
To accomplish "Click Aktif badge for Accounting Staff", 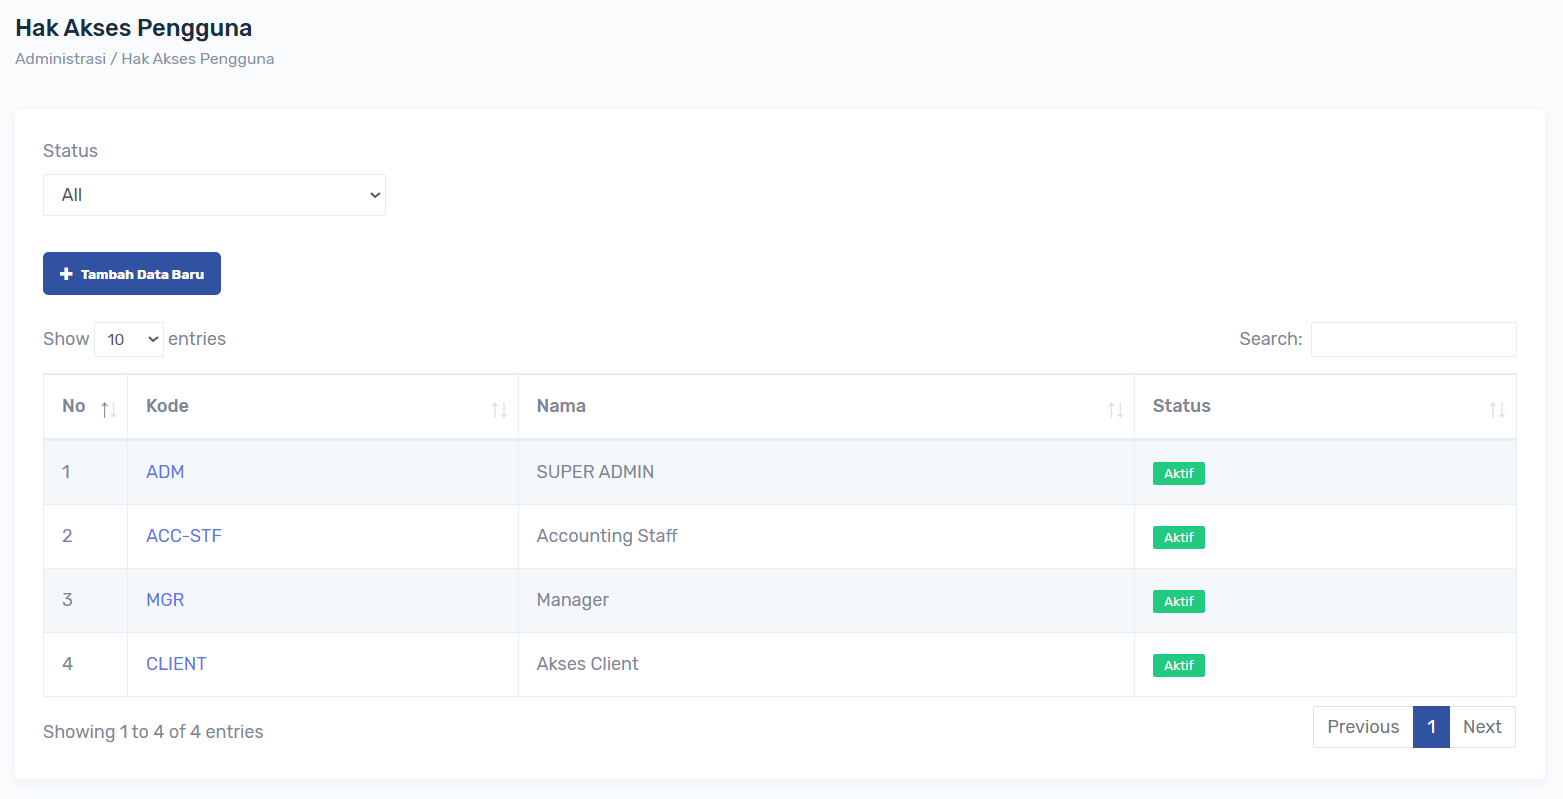I will coord(1178,538).
